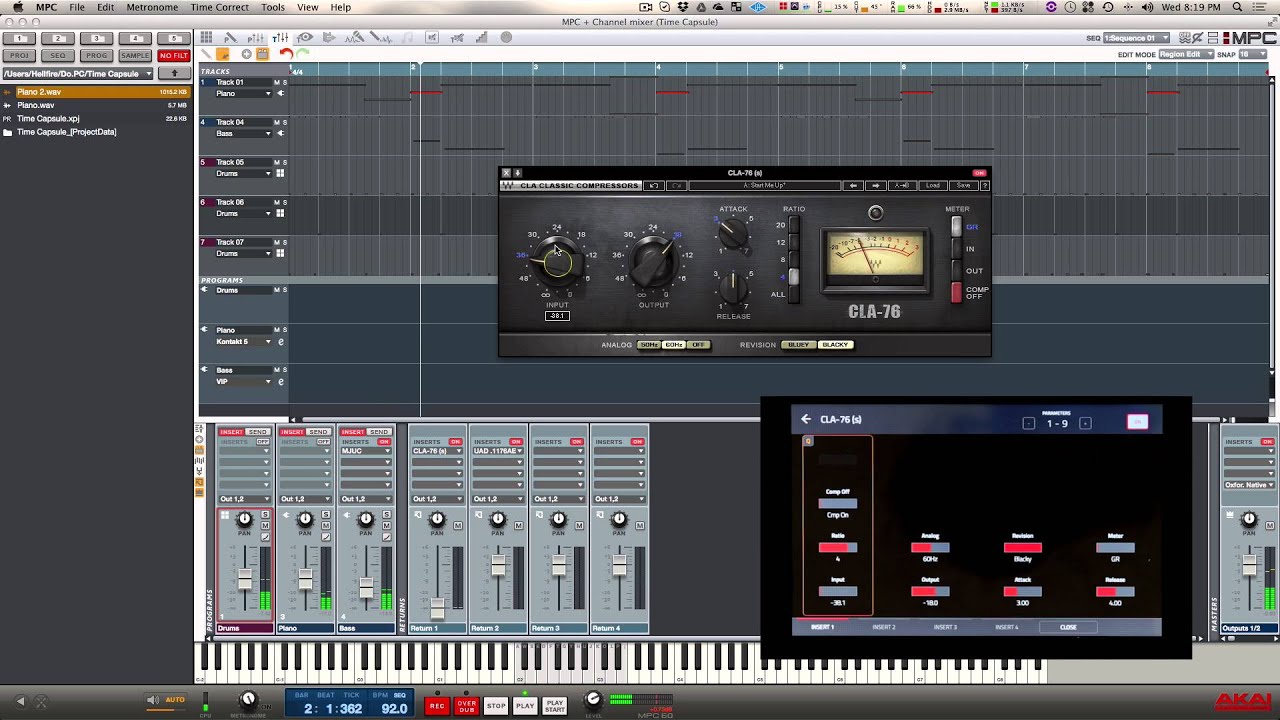Mute the Return 2 channel

click(x=518, y=525)
